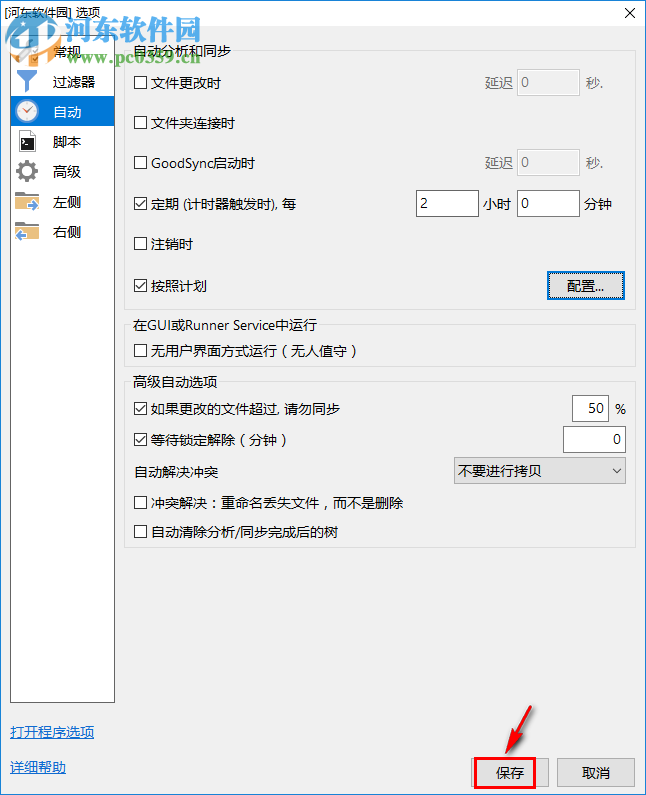Switch to the 脚本 tab label
The height and width of the screenshot is (795, 646).
pyautogui.click(x=67, y=142)
